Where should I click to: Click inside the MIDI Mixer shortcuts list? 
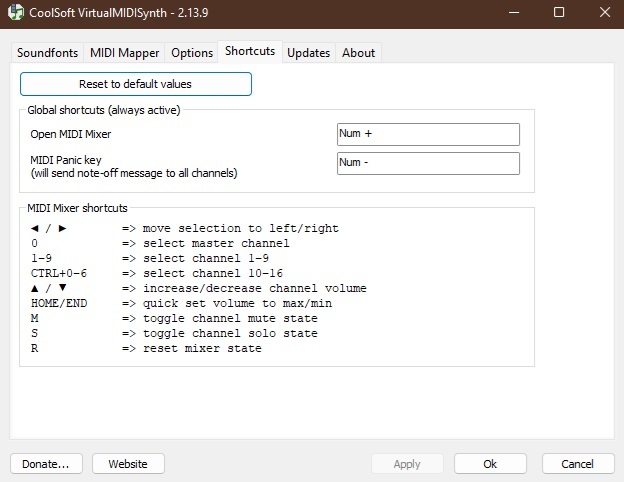pos(276,289)
